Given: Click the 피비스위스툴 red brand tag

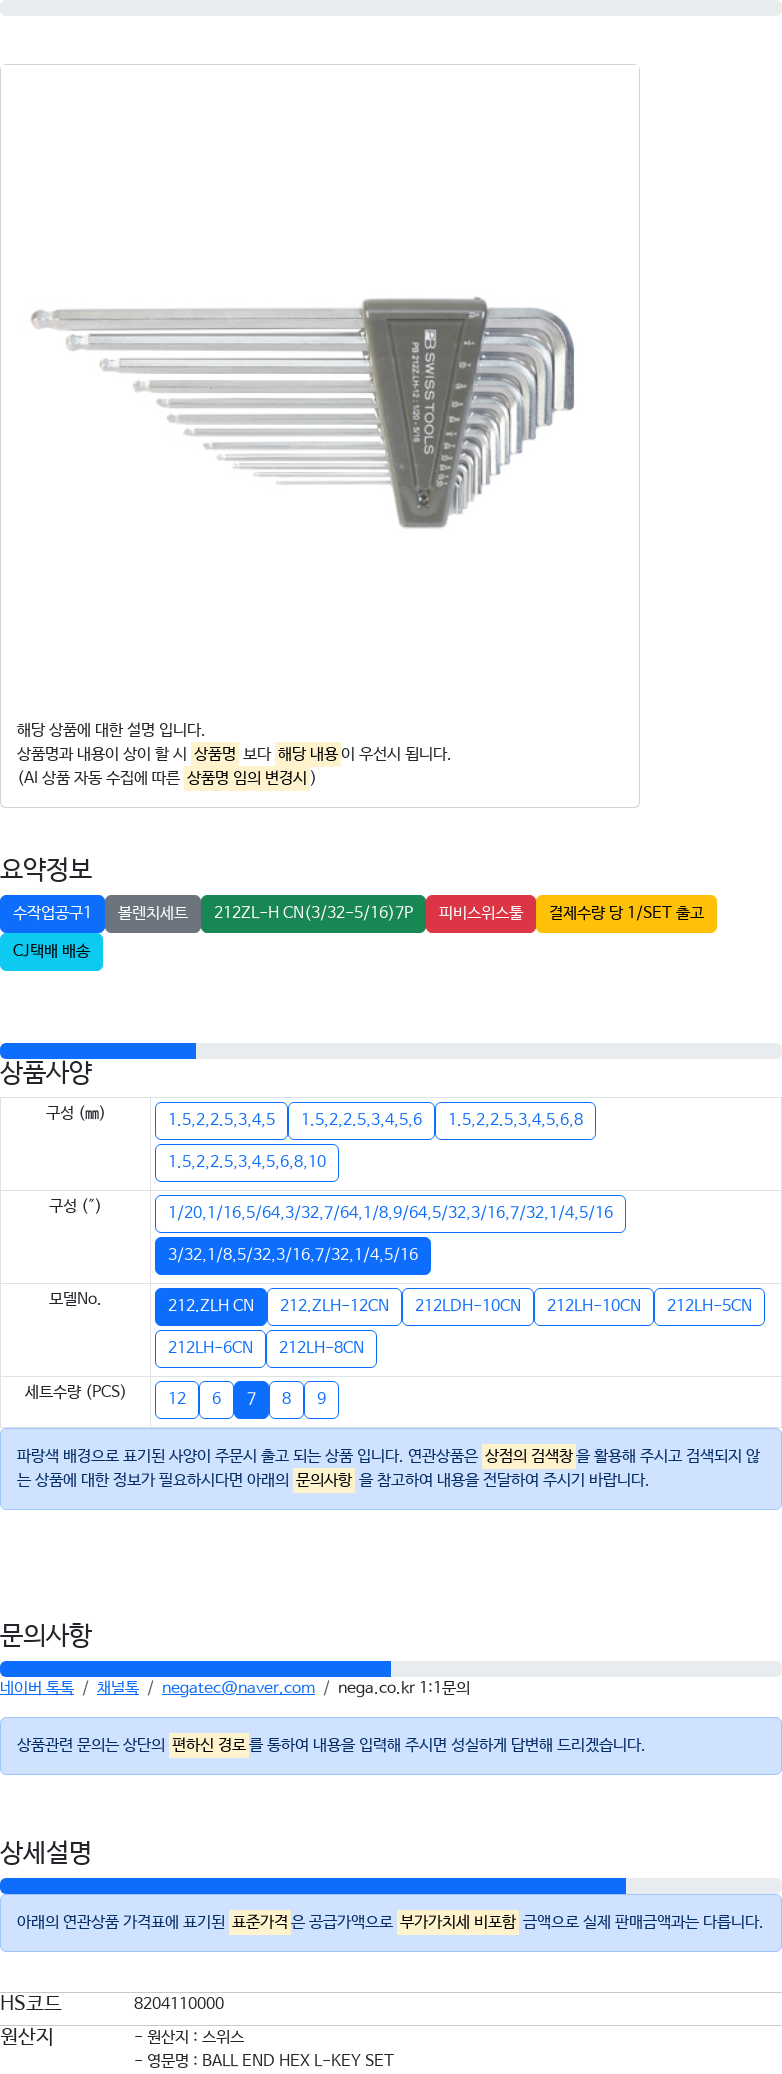Looking at the screenshot, I should coord(480,913).
